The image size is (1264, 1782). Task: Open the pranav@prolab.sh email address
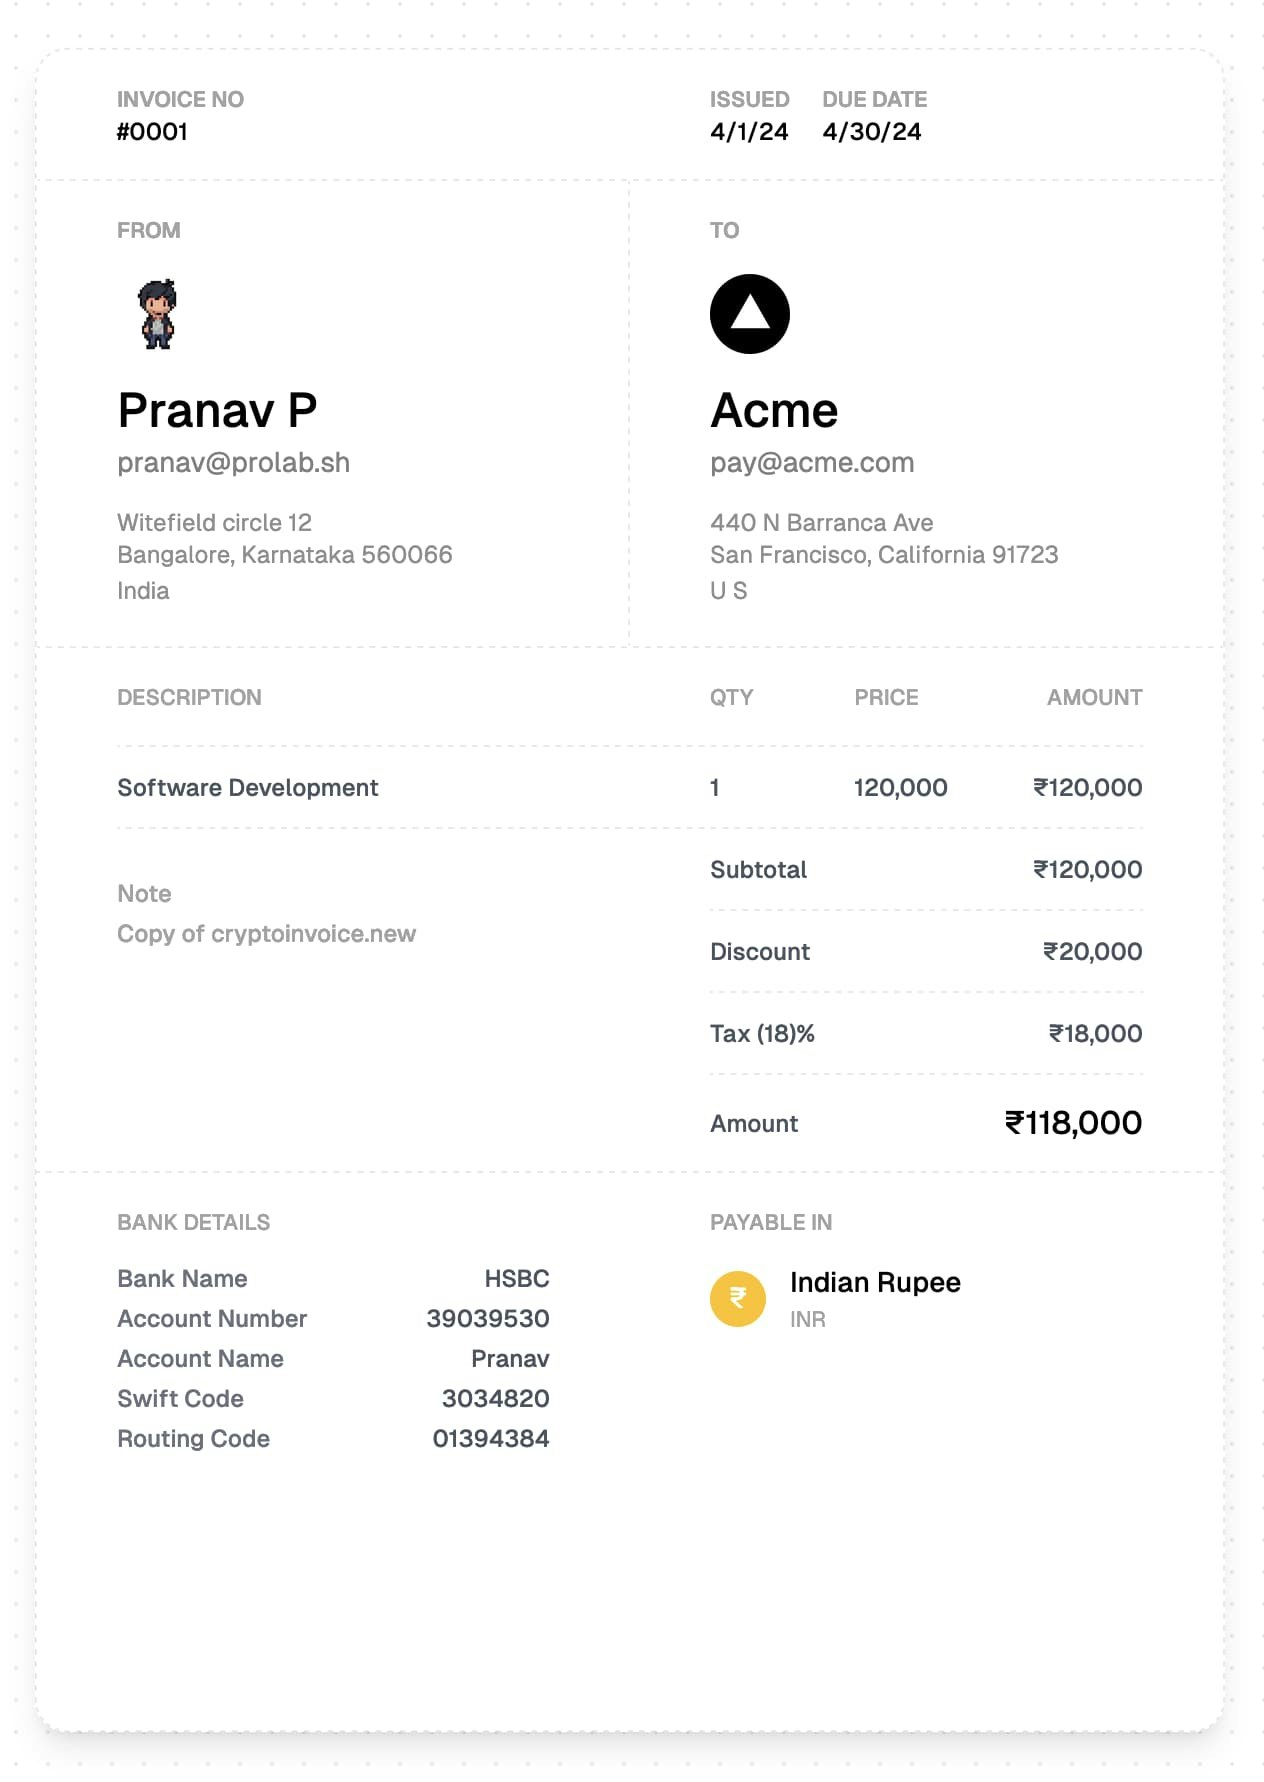coord(234,463)
